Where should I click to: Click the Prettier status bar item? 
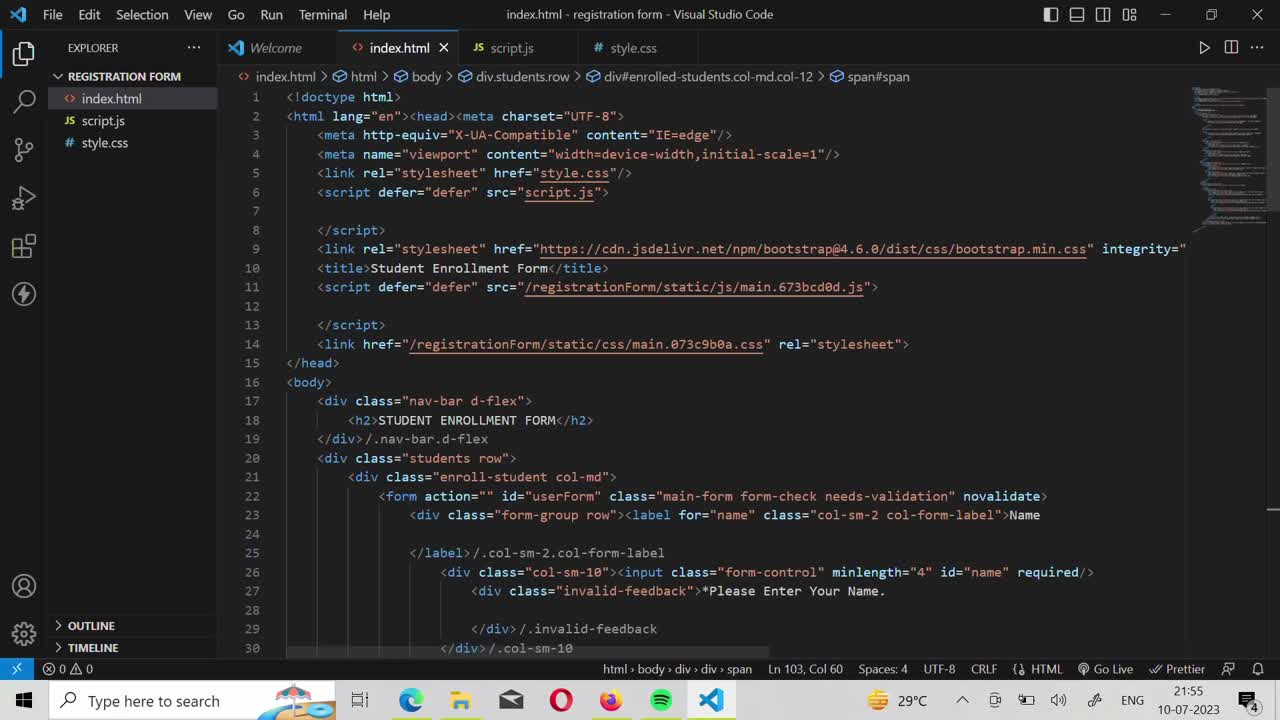1177,669
